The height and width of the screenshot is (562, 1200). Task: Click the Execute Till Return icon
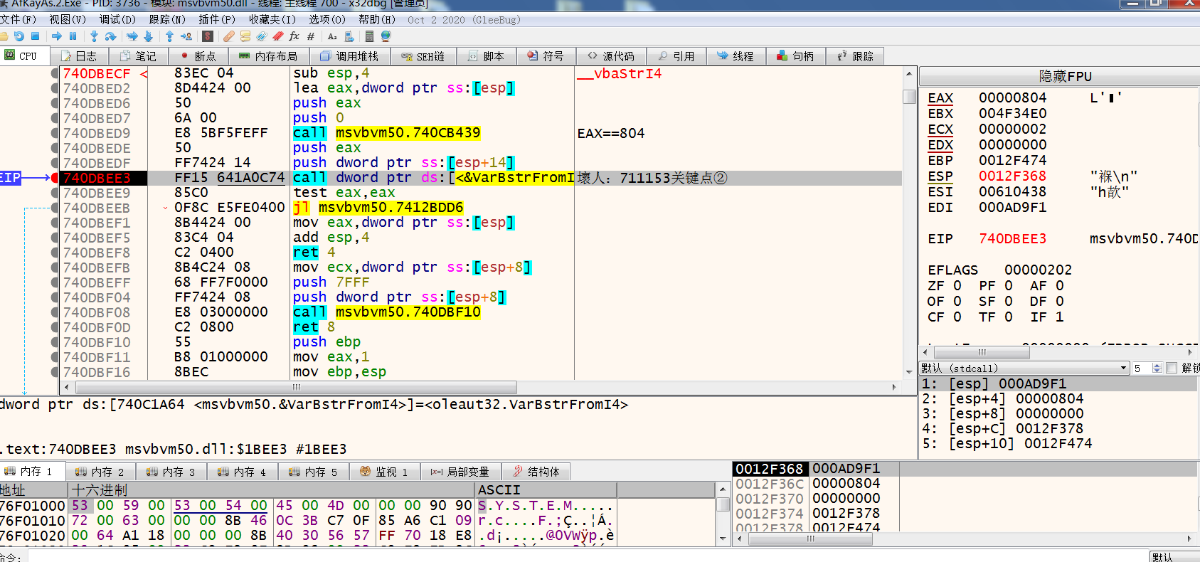(x=170, y=36)
